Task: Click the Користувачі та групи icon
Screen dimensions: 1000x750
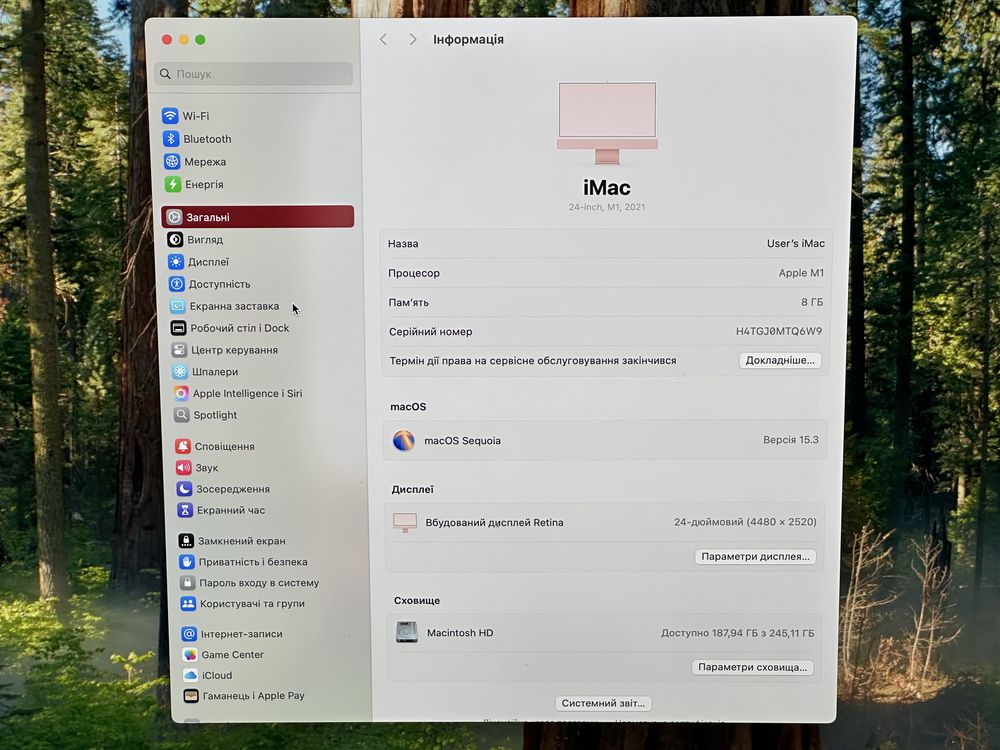Action: click(x=188, y=603)
